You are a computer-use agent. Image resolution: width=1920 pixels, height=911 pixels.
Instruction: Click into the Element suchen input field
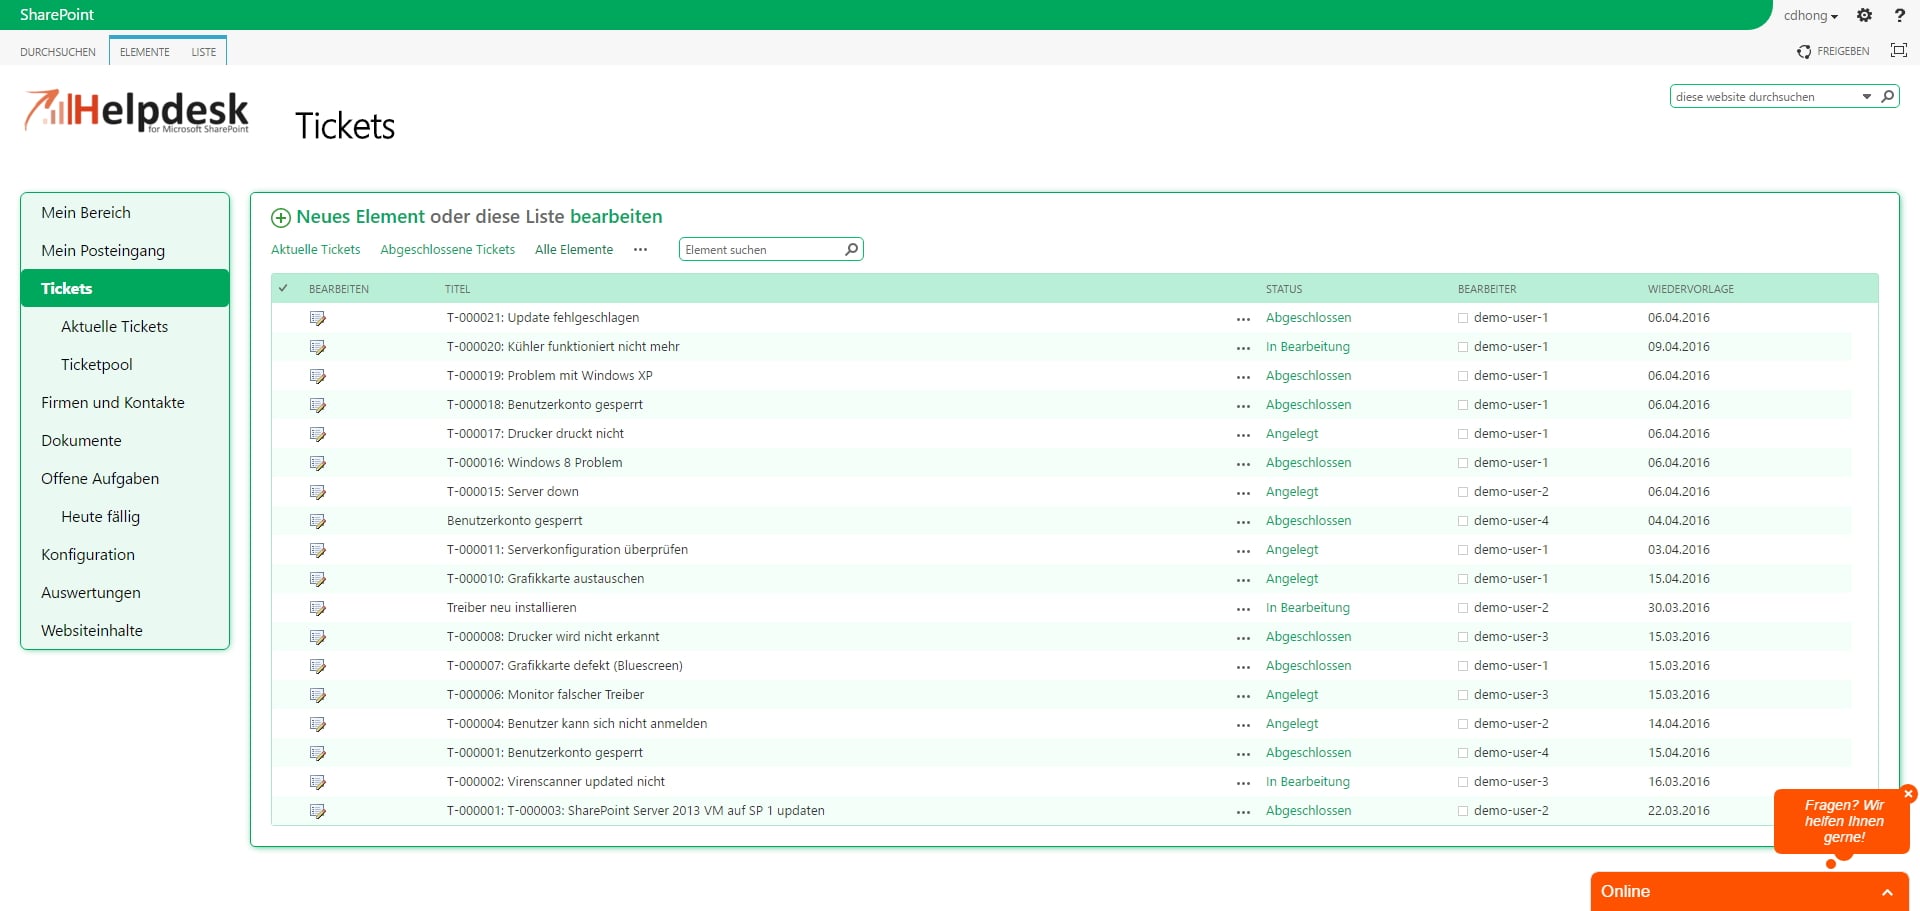pos(760,249)
